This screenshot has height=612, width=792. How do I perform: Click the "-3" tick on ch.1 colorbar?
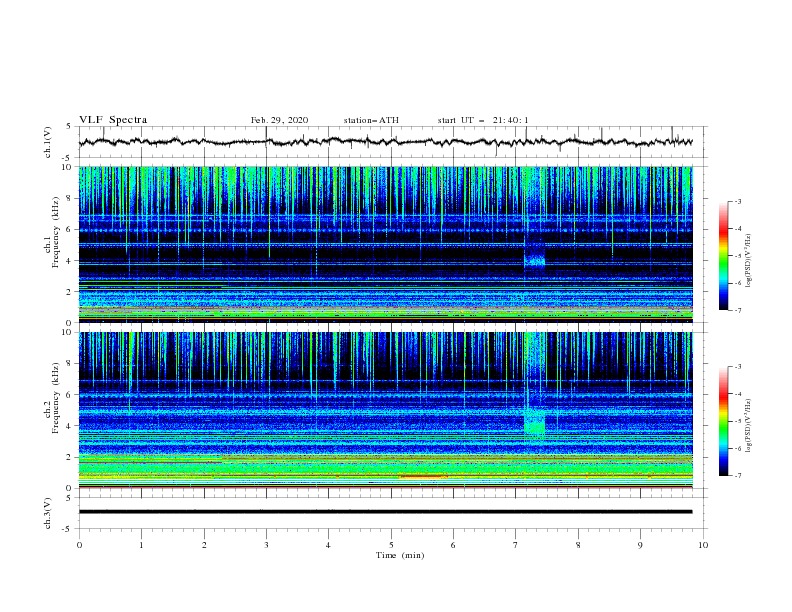[737, 201]
